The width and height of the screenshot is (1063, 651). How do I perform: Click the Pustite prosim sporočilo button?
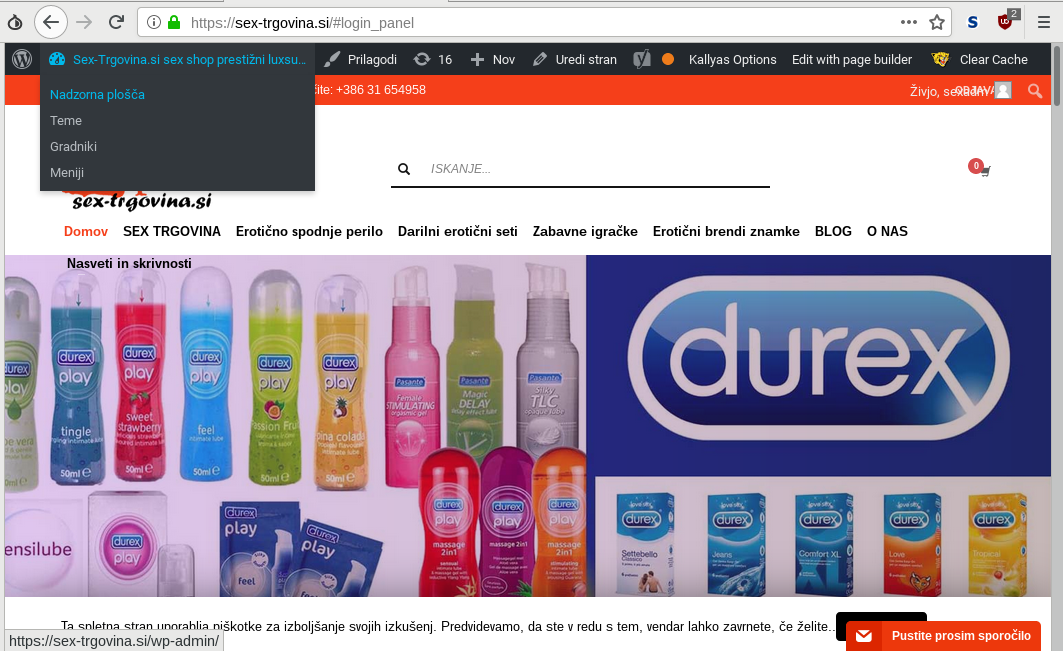tap(944, 635)
